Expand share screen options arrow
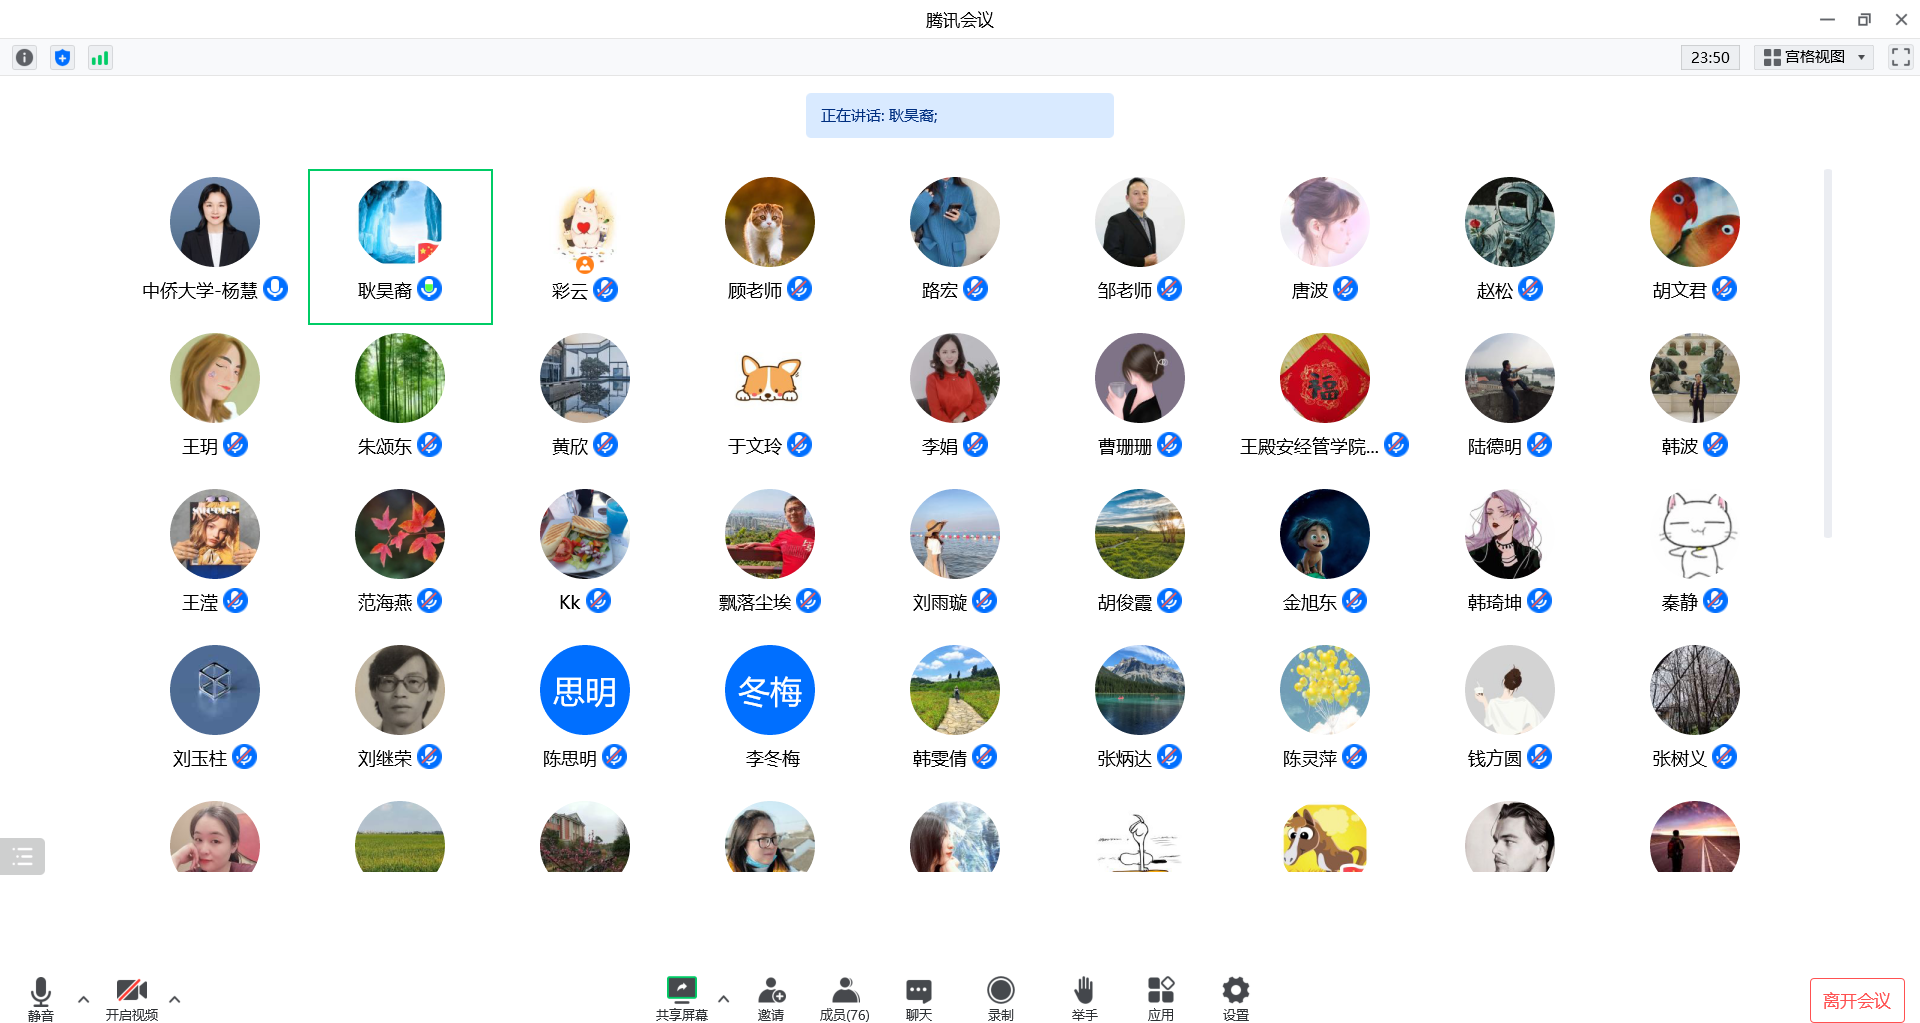1920x1023 pixels. 724,999
